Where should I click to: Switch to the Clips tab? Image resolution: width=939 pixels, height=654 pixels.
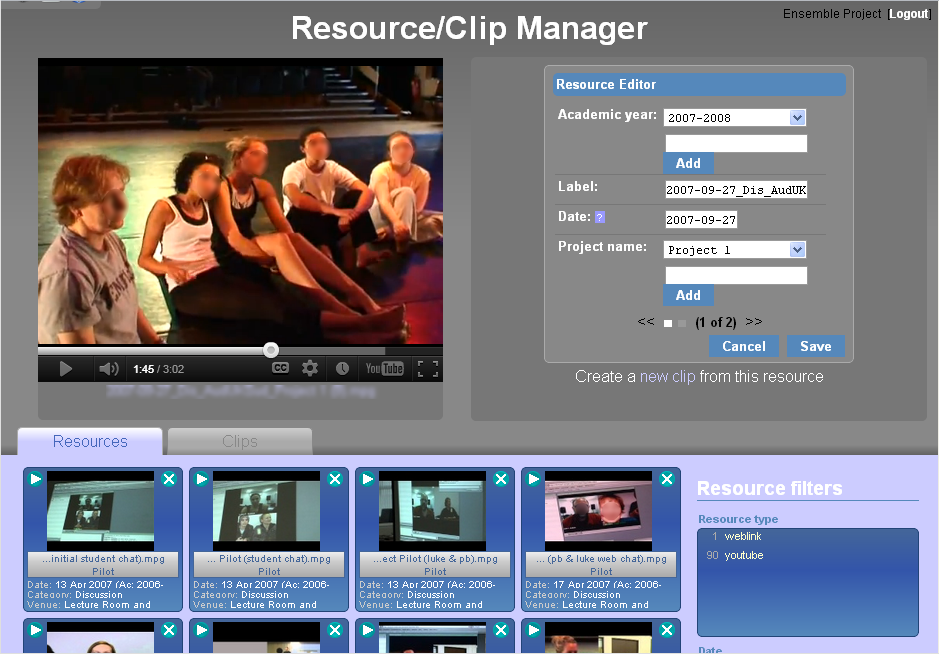(x=239, y=441)
